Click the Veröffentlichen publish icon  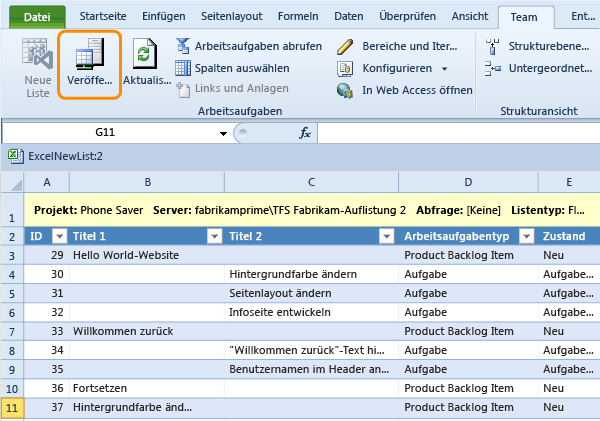(90, 54)
